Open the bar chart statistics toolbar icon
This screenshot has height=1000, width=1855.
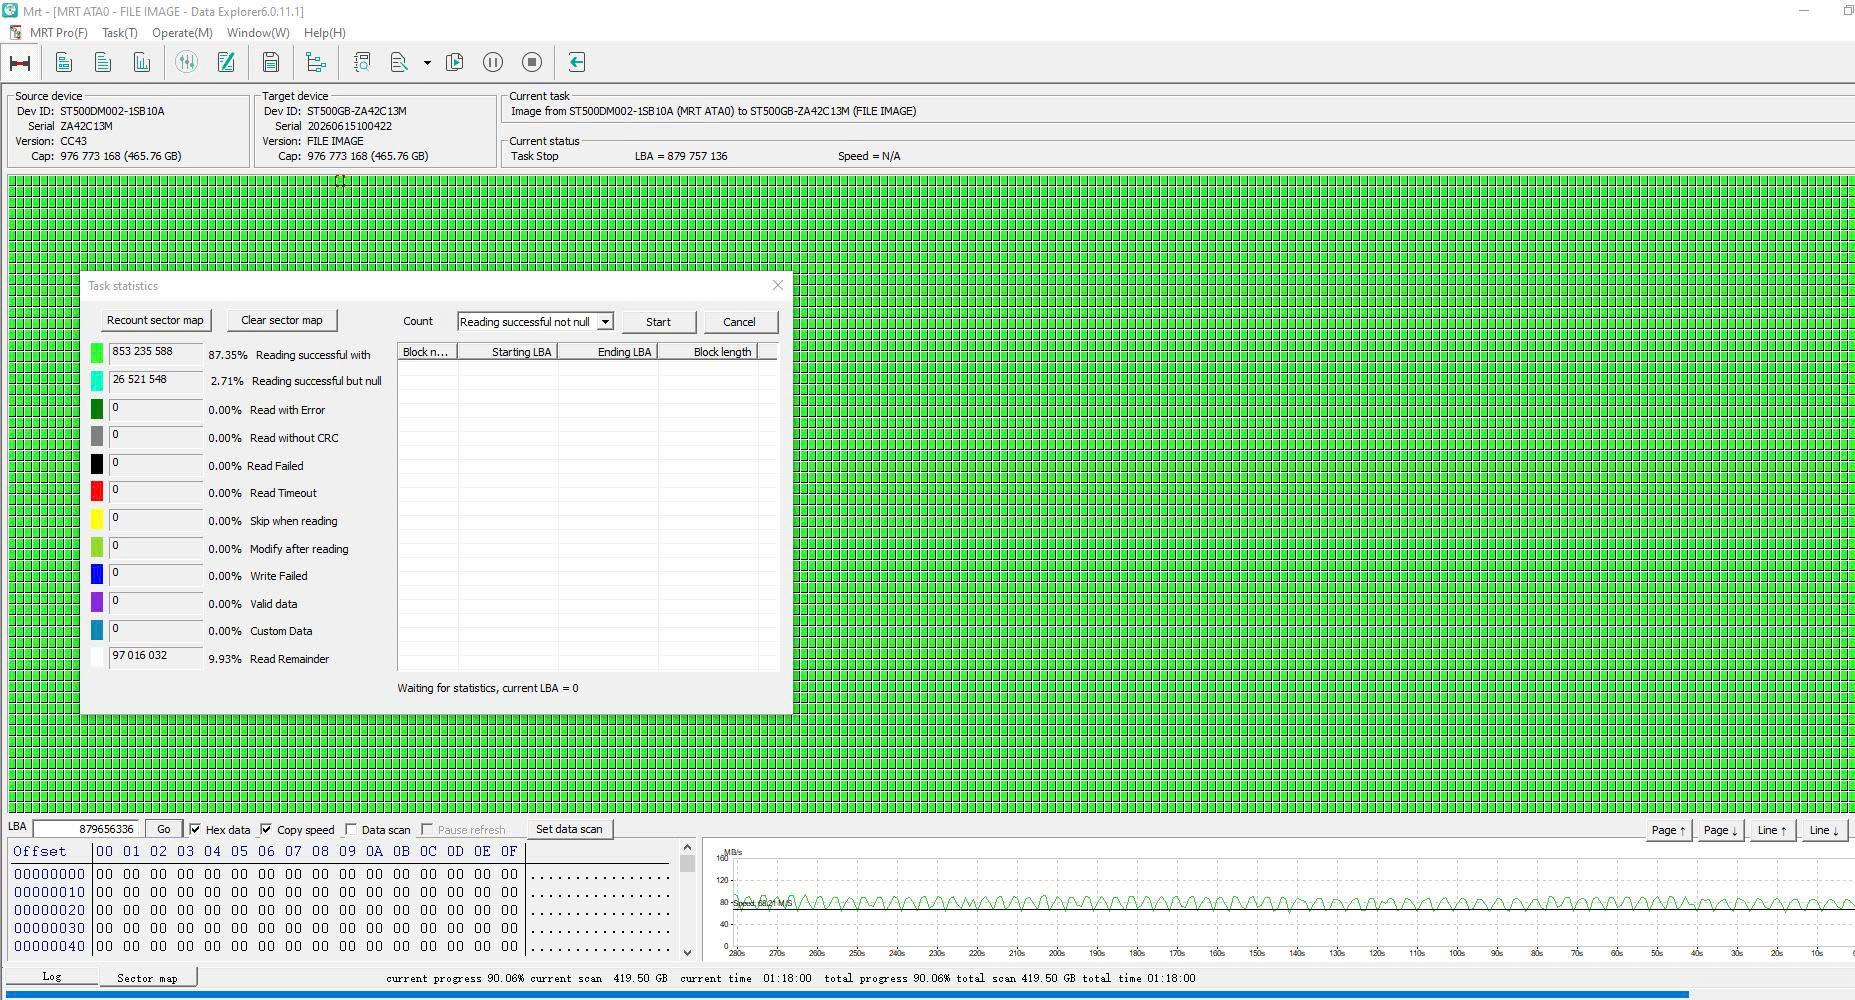point(142,63)
